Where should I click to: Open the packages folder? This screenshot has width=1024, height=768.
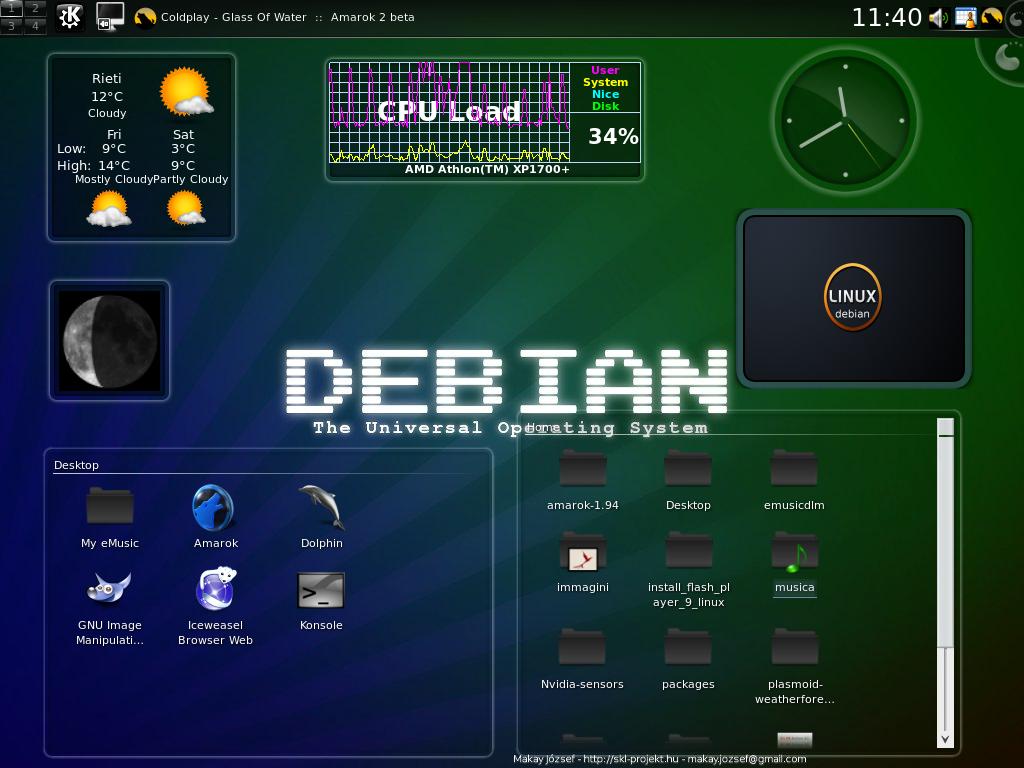click(688, 658)
